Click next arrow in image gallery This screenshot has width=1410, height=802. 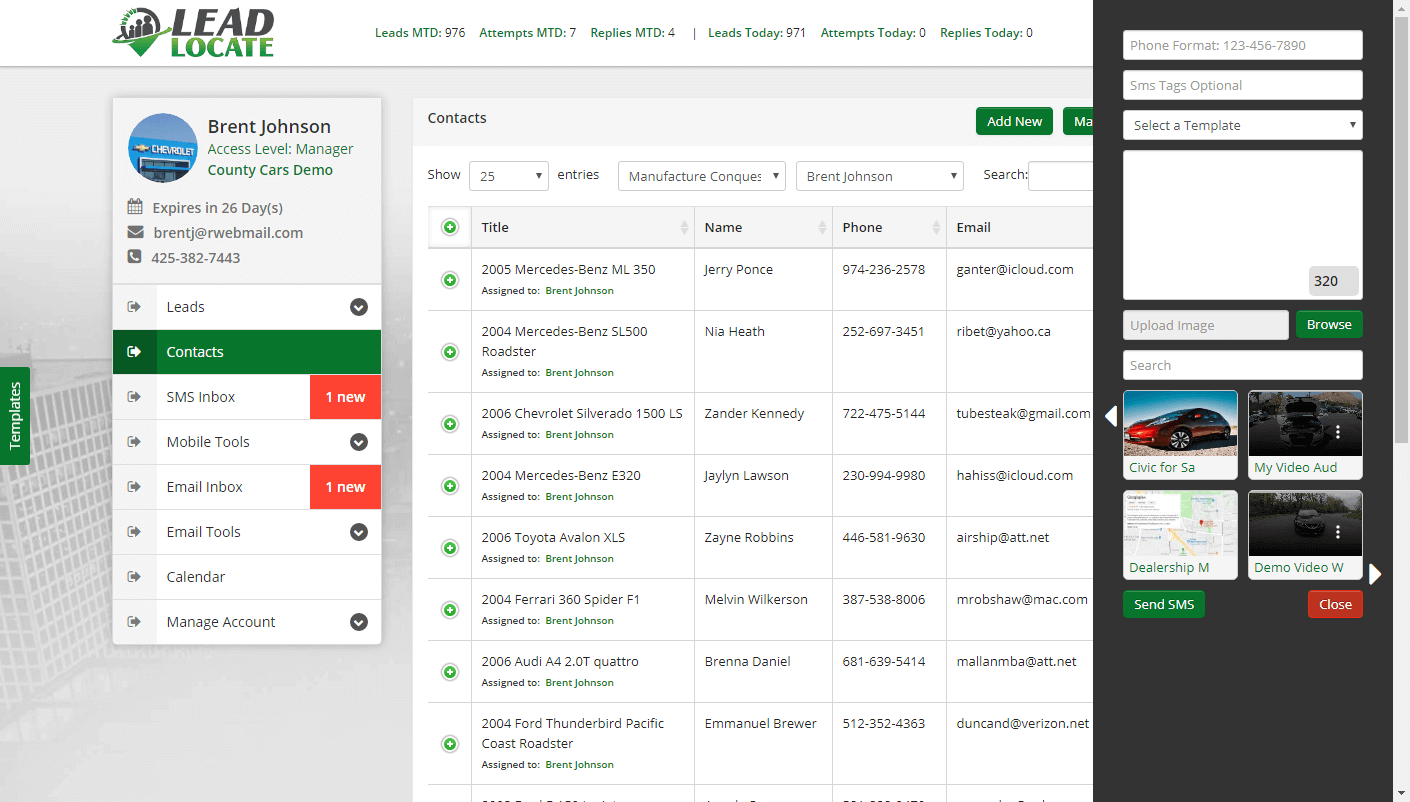coord(1375,574)
